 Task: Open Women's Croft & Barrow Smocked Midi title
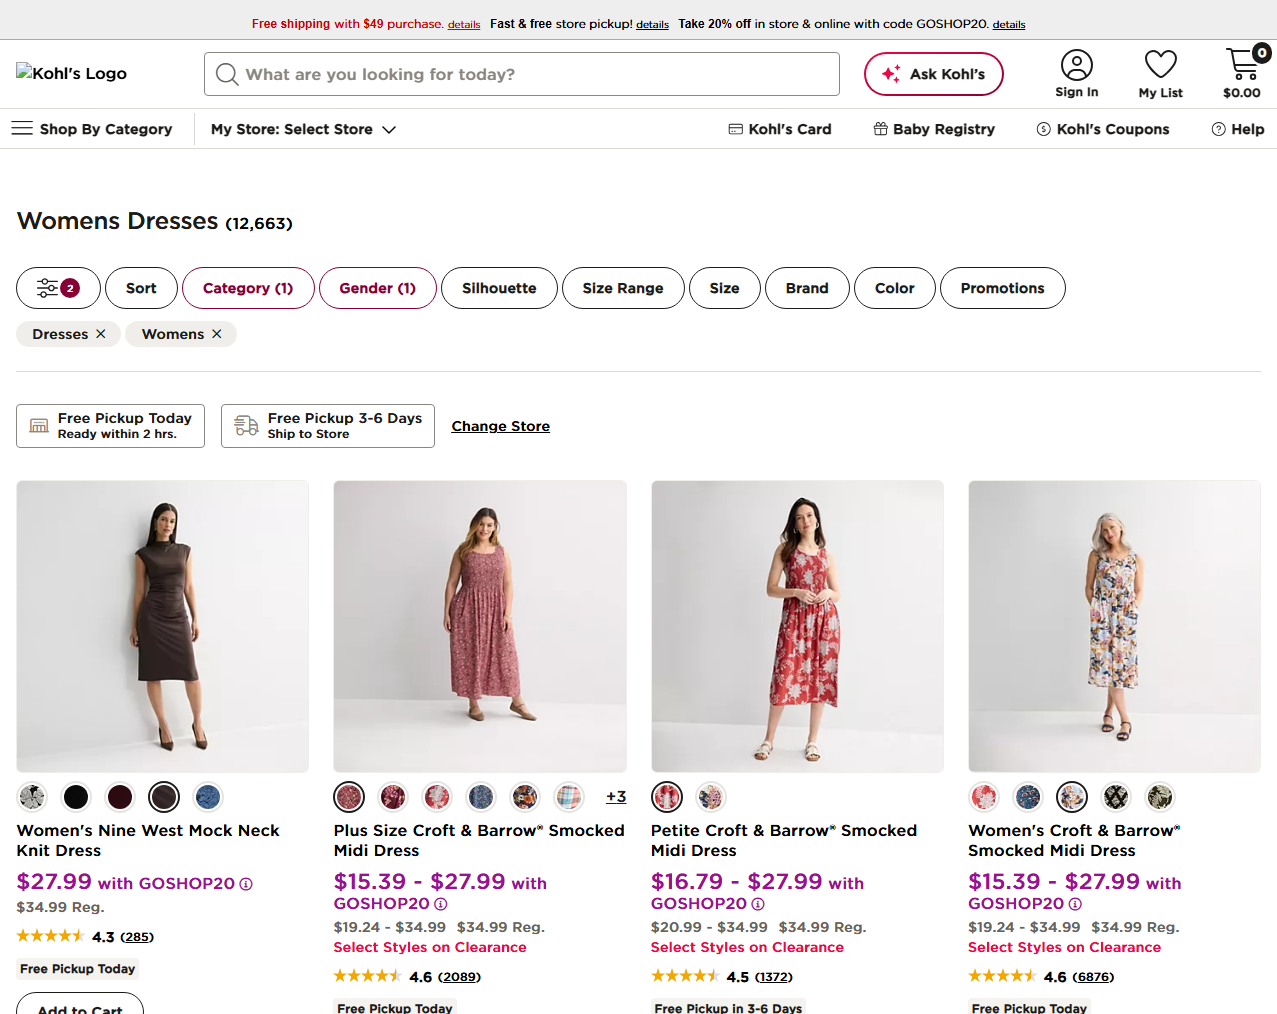pyautogui.click(x=1075, y=841)
